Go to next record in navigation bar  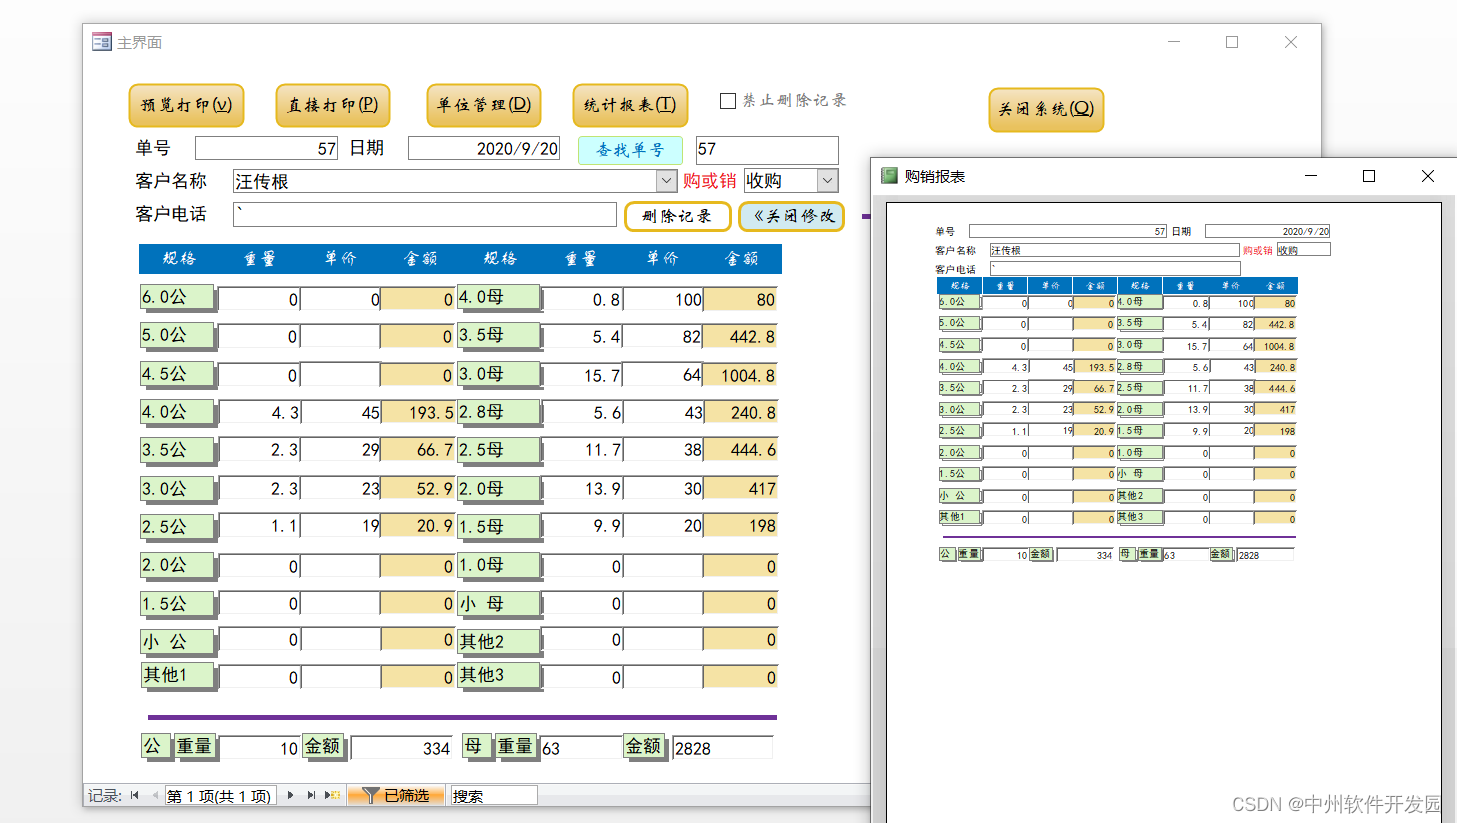(290, 795)
